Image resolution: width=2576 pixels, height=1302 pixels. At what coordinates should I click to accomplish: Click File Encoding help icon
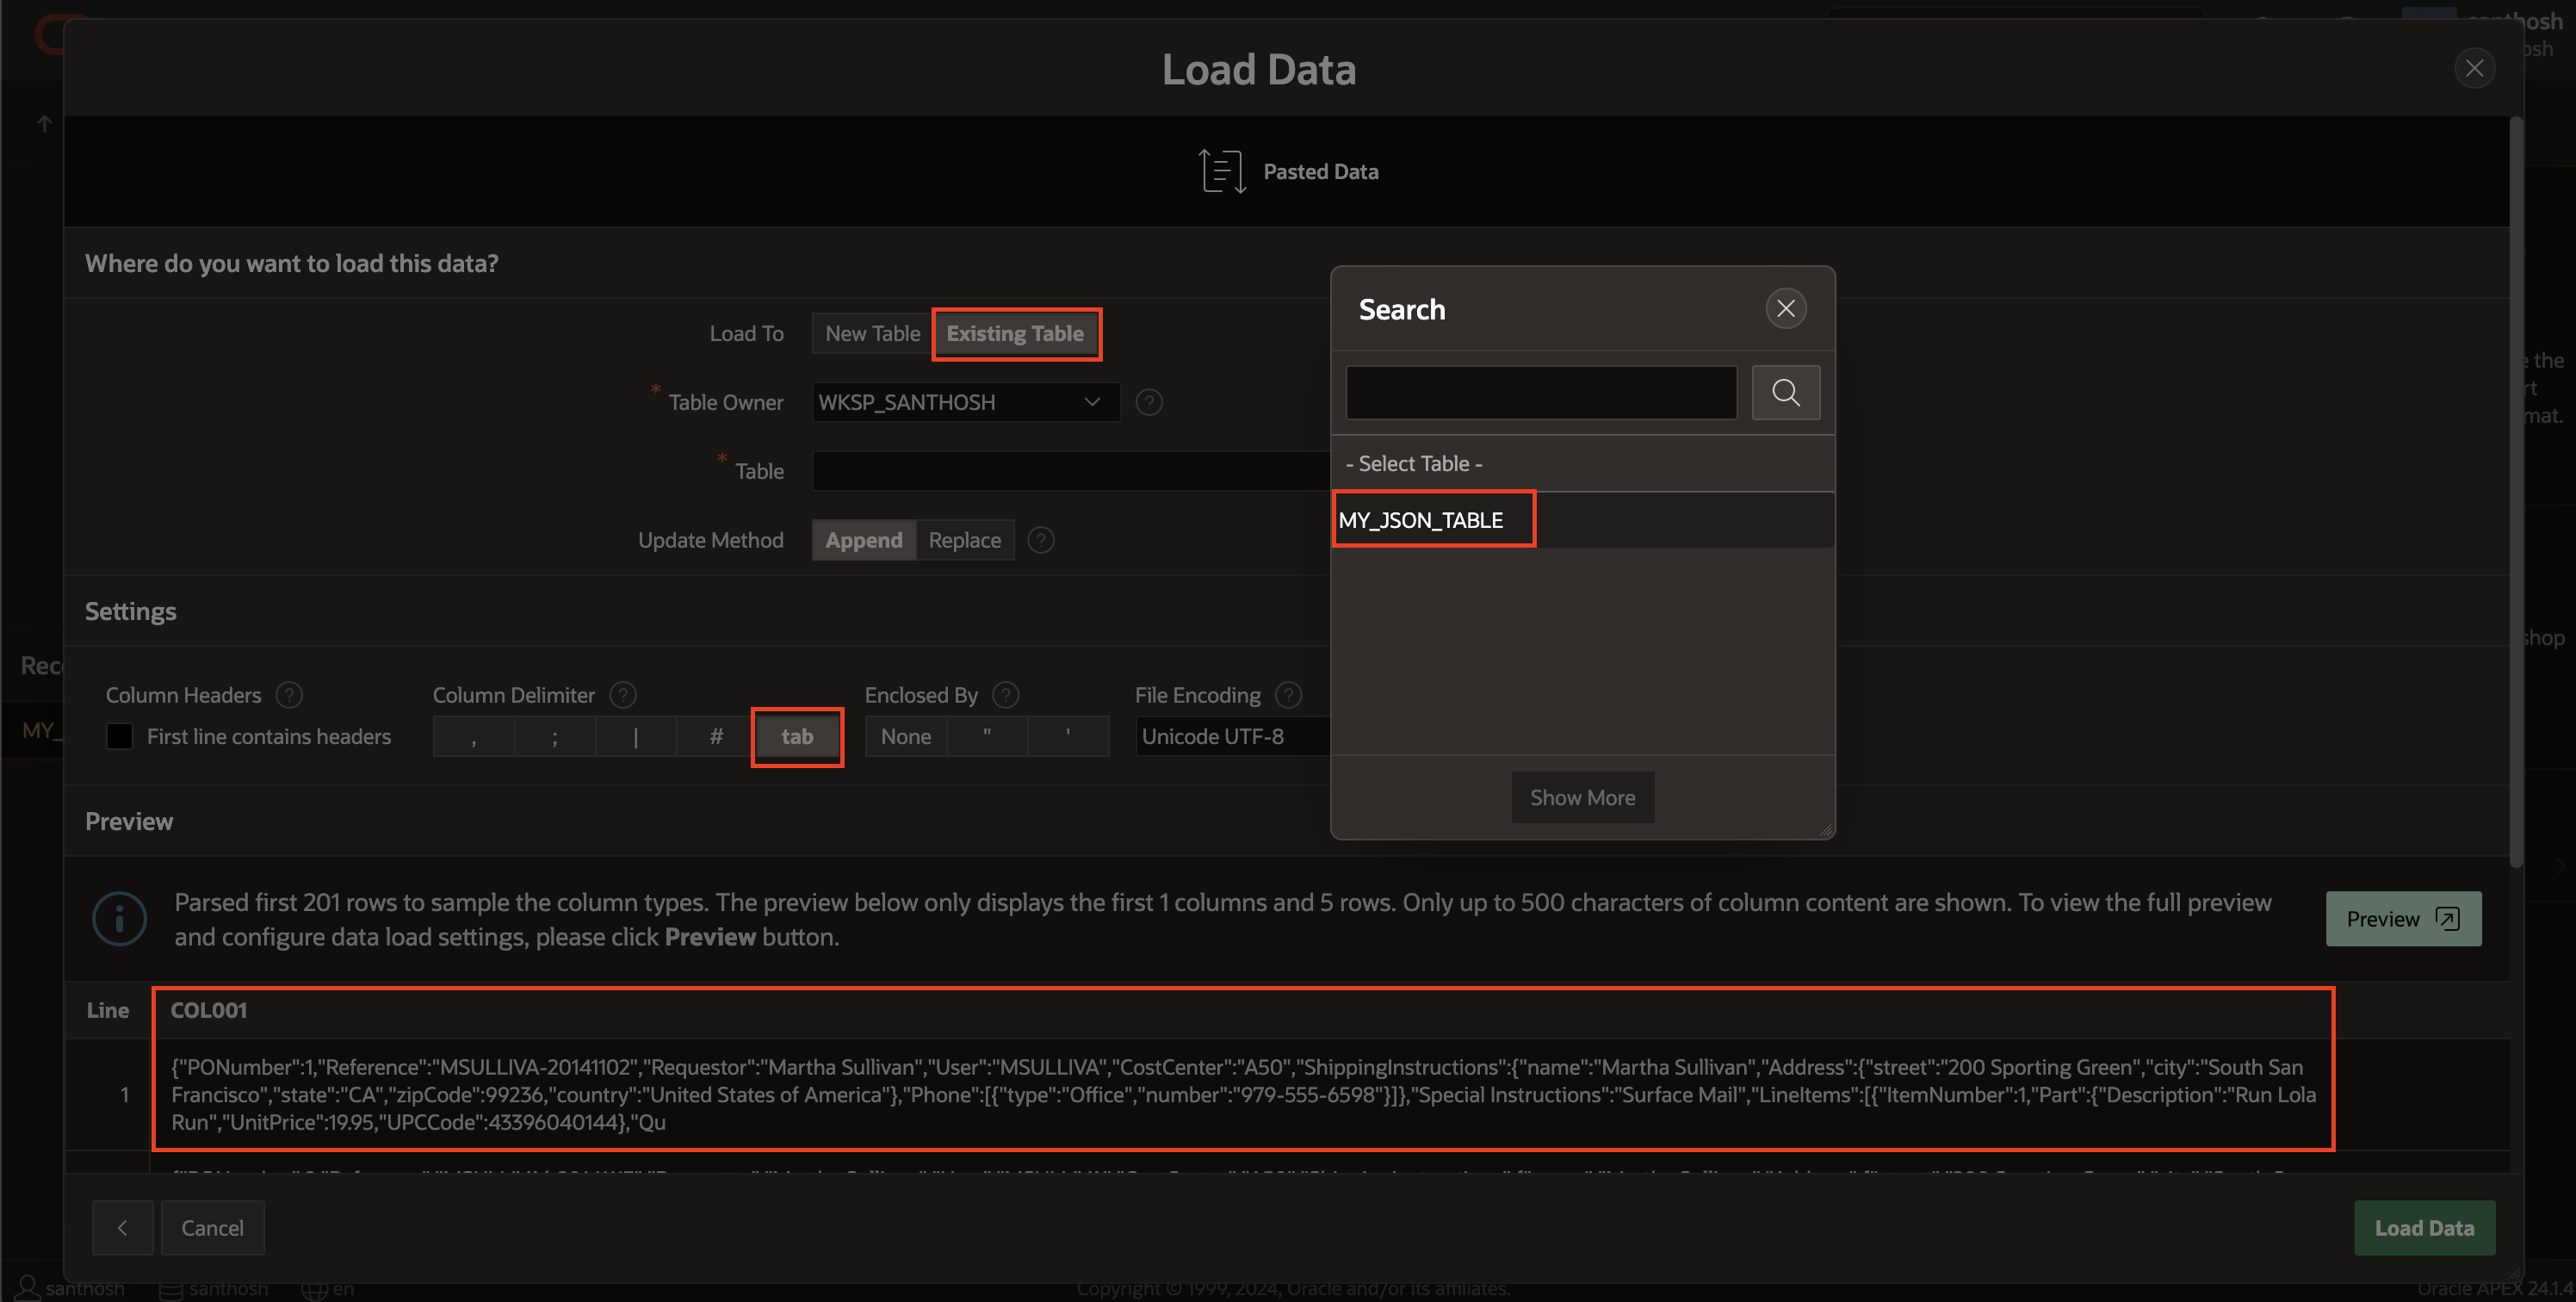click(x=1288, y=695)
